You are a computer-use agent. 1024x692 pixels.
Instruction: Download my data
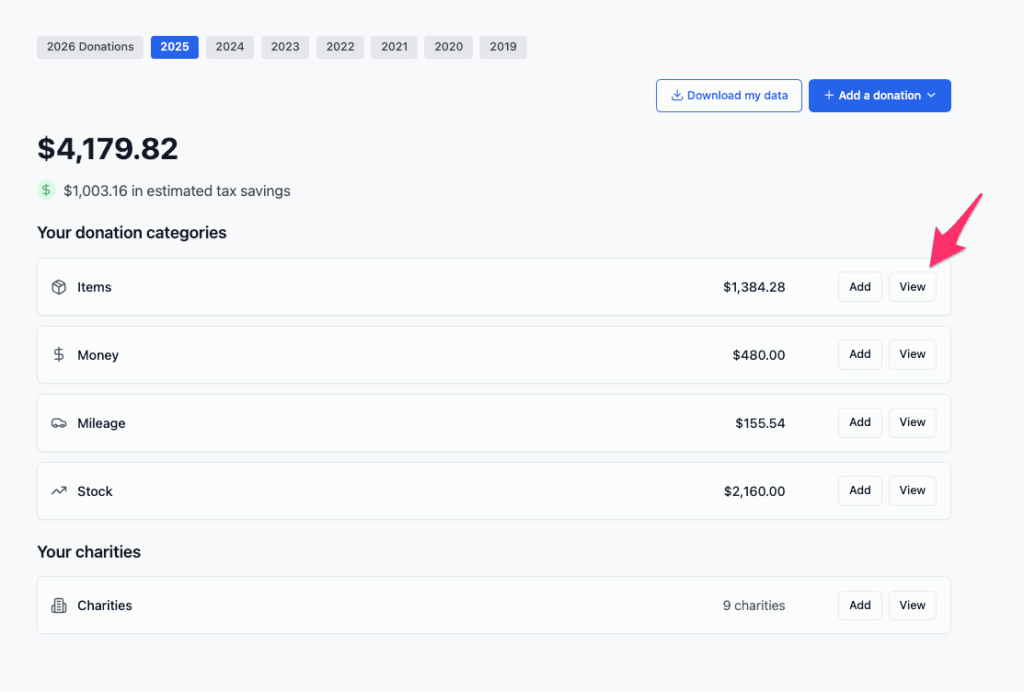(x=728, y=96)
